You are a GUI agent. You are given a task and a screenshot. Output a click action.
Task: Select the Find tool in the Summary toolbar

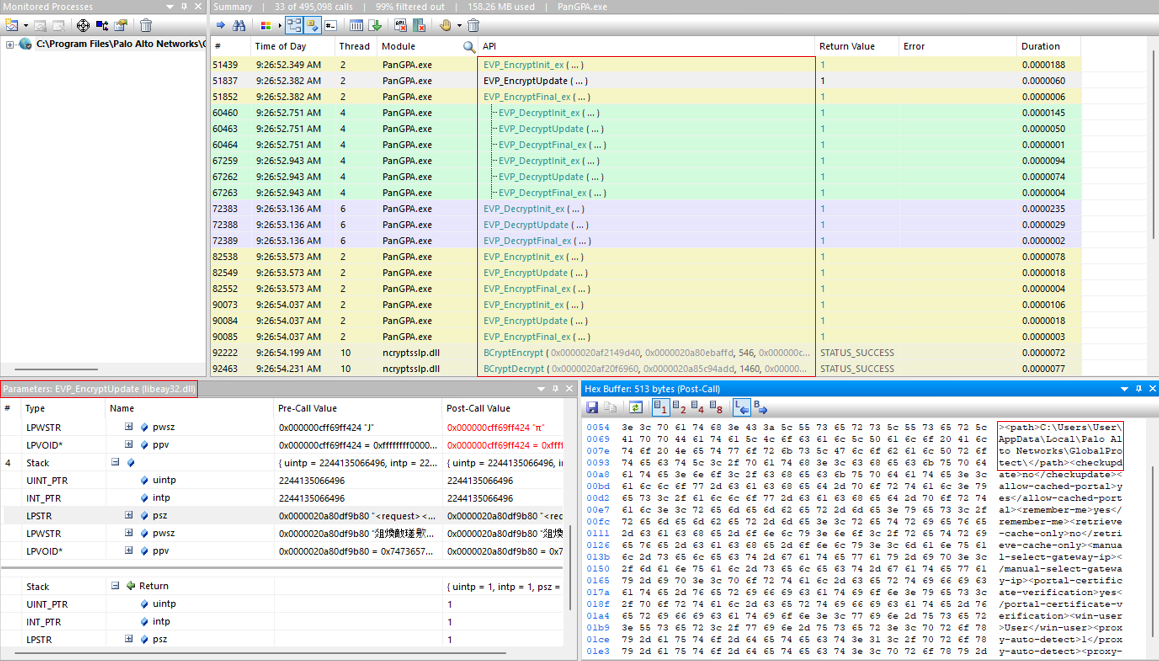(241, 27)
